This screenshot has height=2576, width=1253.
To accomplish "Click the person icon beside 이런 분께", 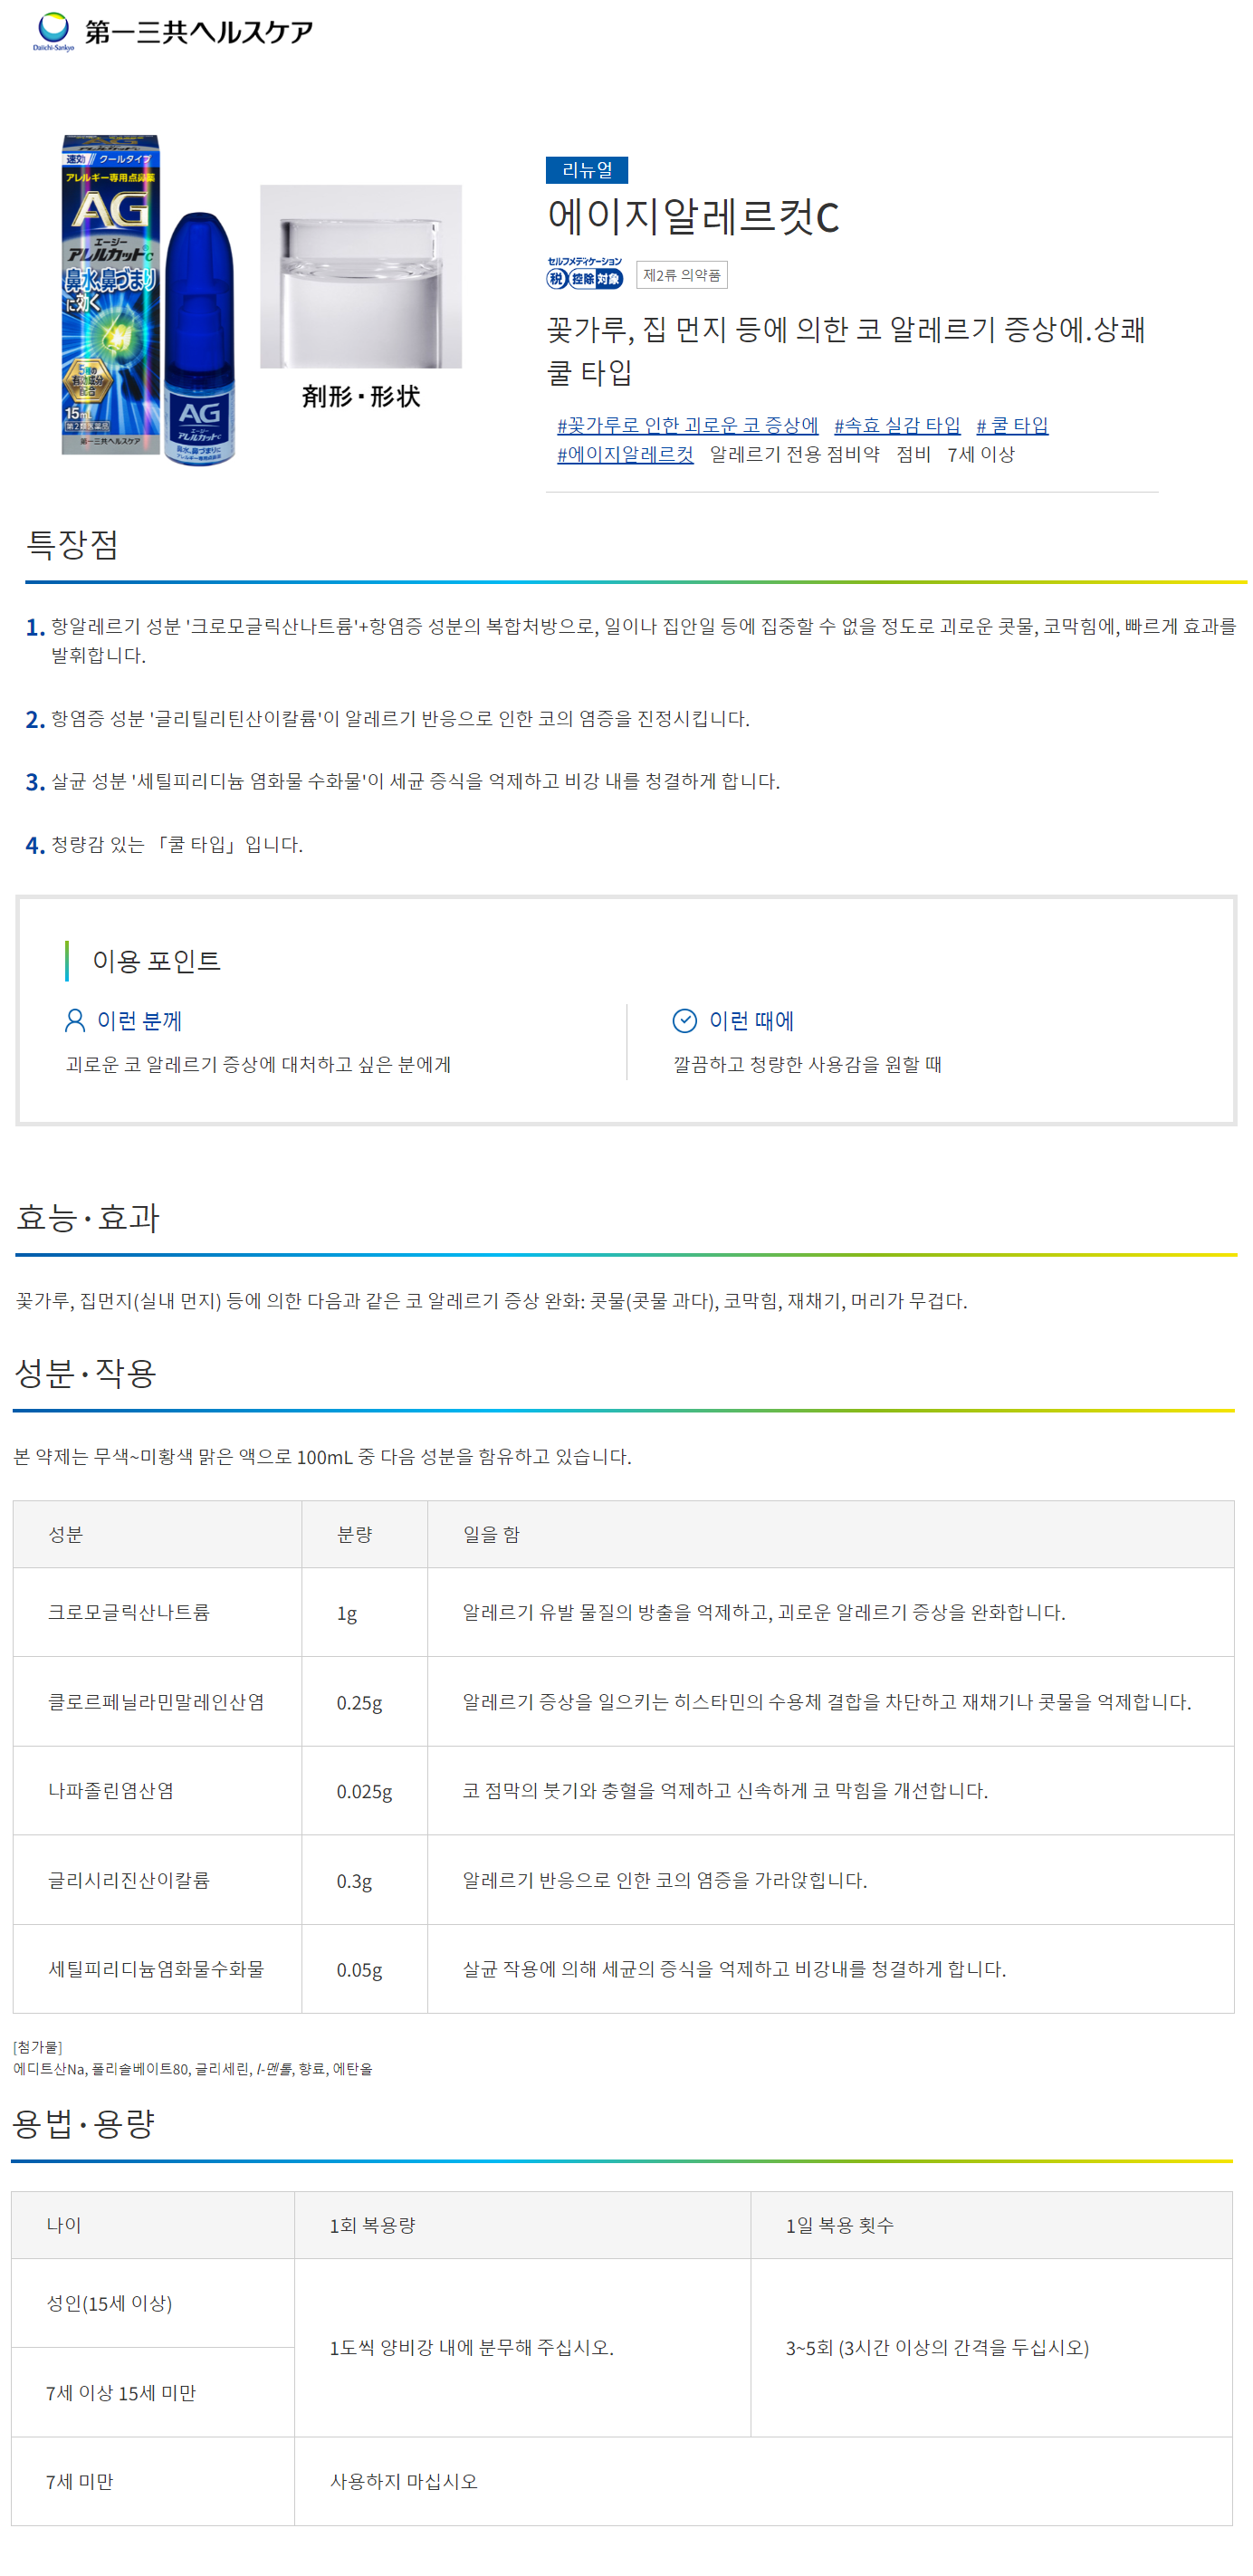I will (75, 1020).
